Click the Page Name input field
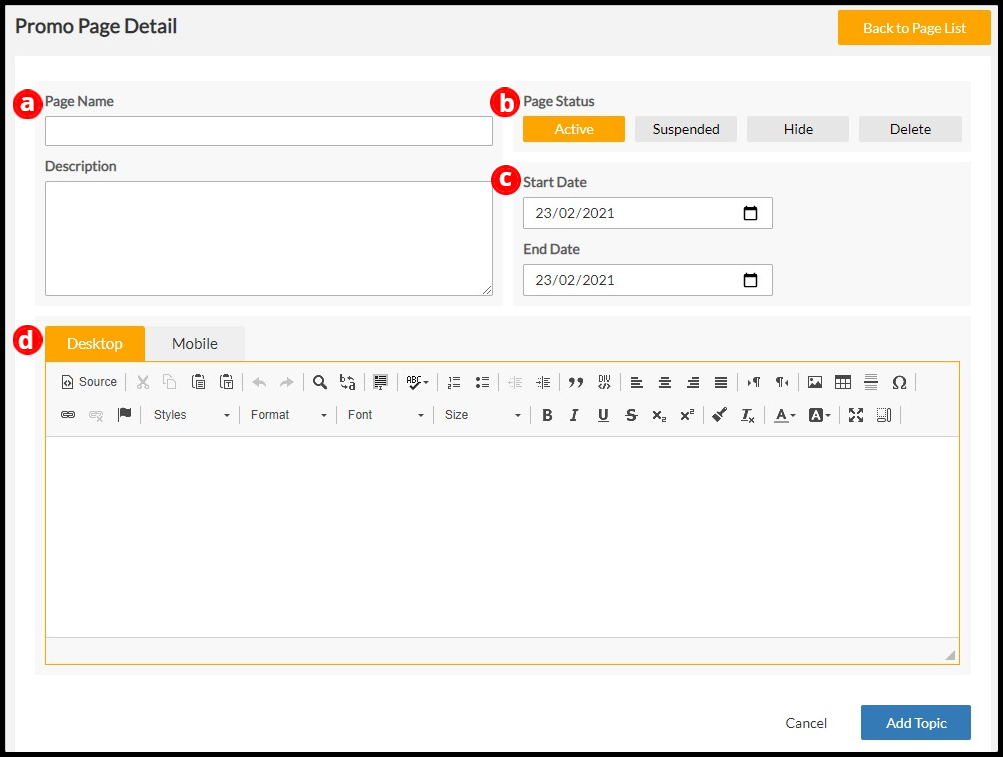 click(269, 131)
